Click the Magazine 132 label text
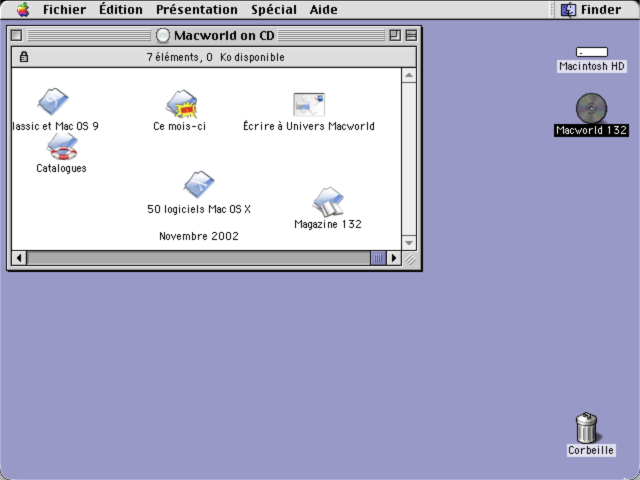The width and height of the screenshot is (640, 480). tap(328, 224)
